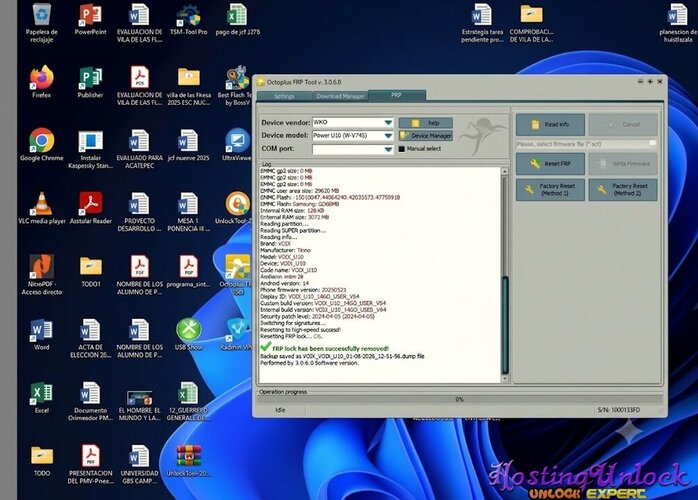Click the 'Backup saved as' log line
The width and height of the screenshot is (698, 500).
[x=342, y=356]
